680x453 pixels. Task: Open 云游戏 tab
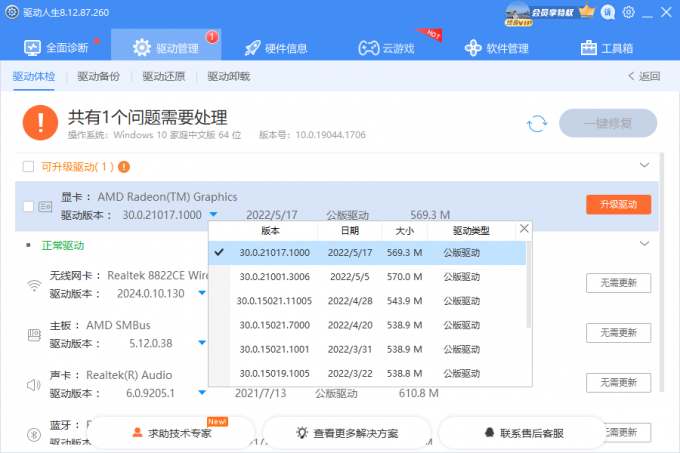click(386, 48)
